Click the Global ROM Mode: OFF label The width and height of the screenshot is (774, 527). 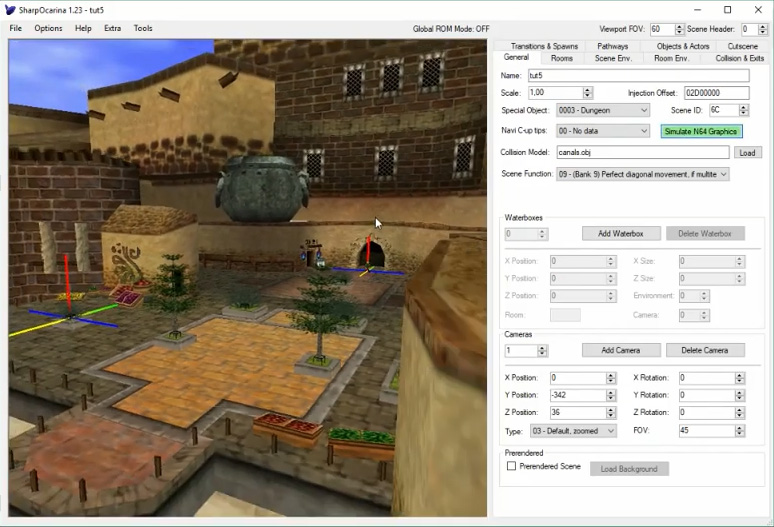pyautogui.click(x=451, y=29)
